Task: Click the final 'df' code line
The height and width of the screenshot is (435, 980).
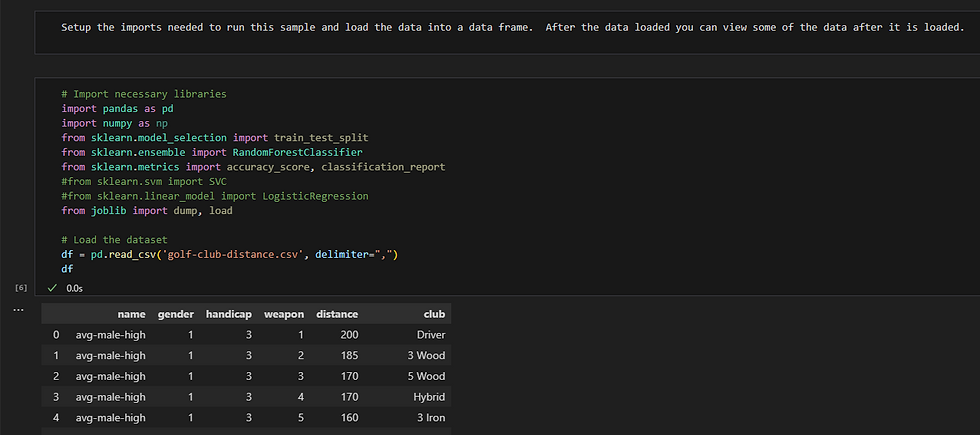Action: (x=67, y=269)
